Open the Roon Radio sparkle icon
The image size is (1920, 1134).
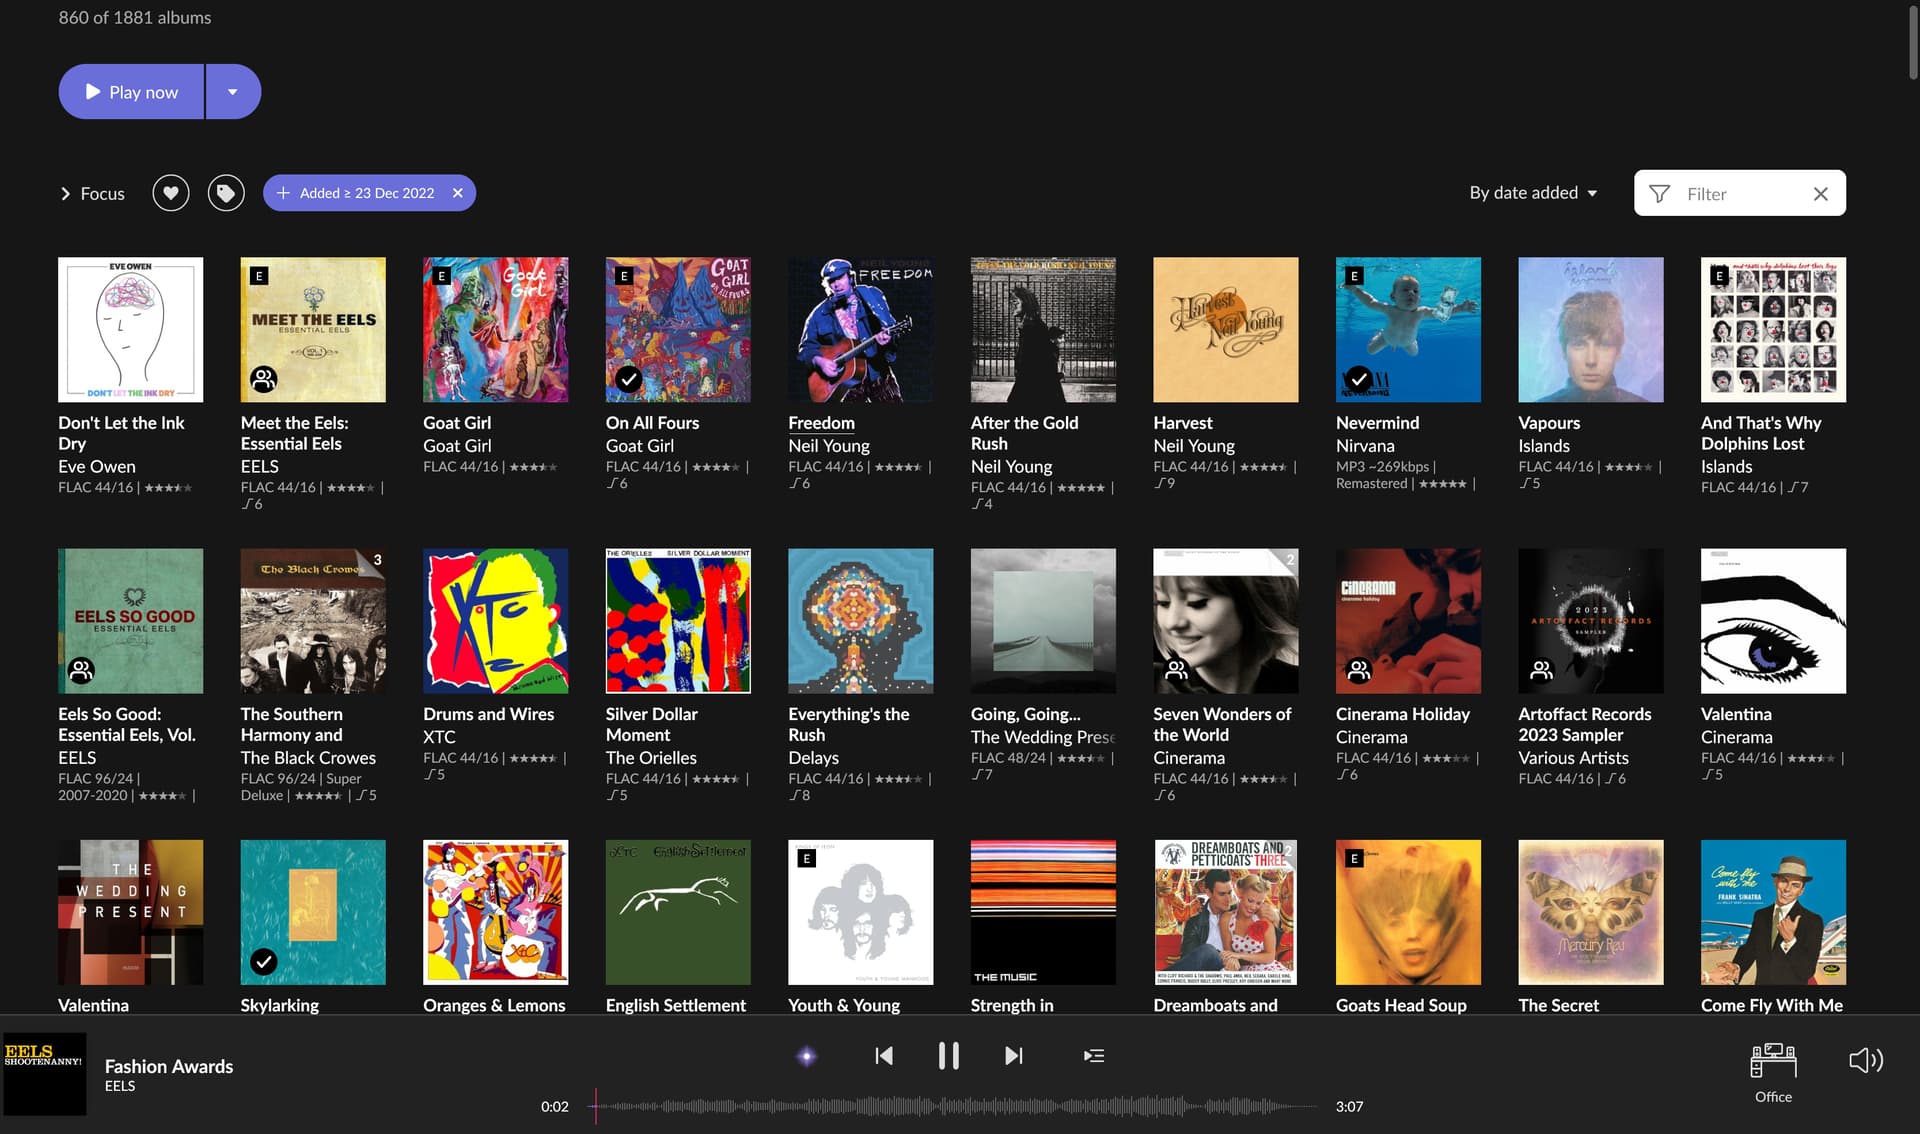[x=807, y=1056]
